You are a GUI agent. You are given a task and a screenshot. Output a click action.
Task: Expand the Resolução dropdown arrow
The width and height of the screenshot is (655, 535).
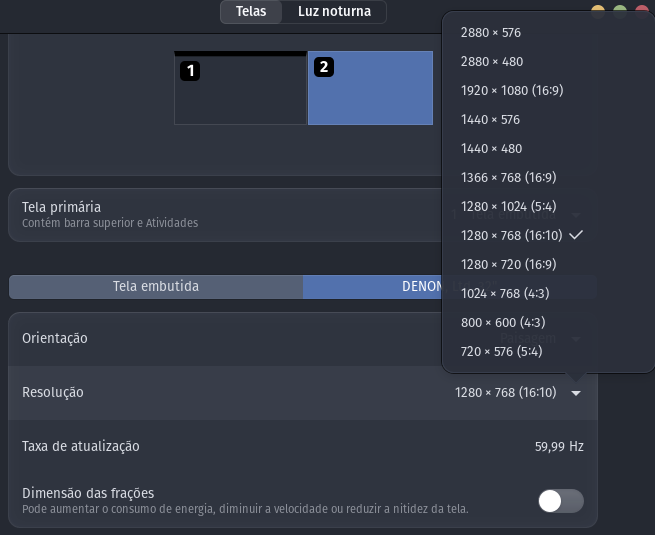tap(576, 393)
